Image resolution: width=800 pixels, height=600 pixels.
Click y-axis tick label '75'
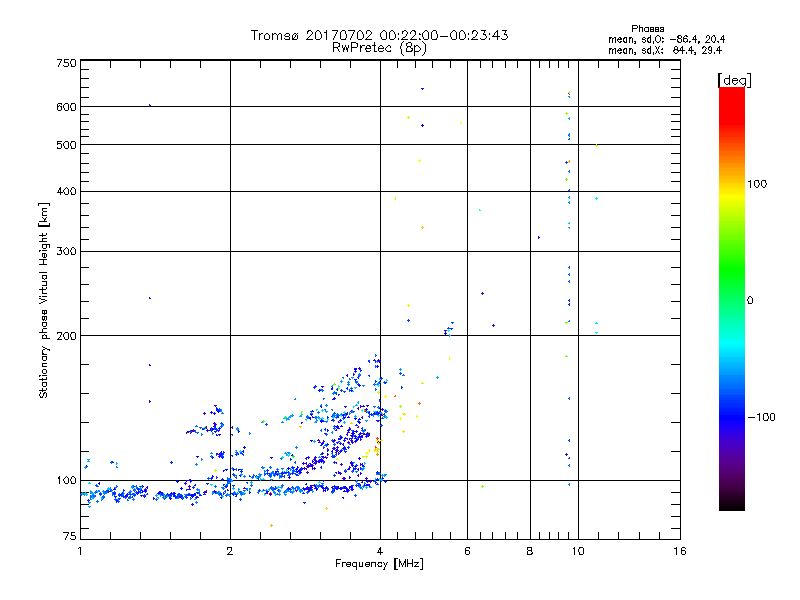coord(69,536)
